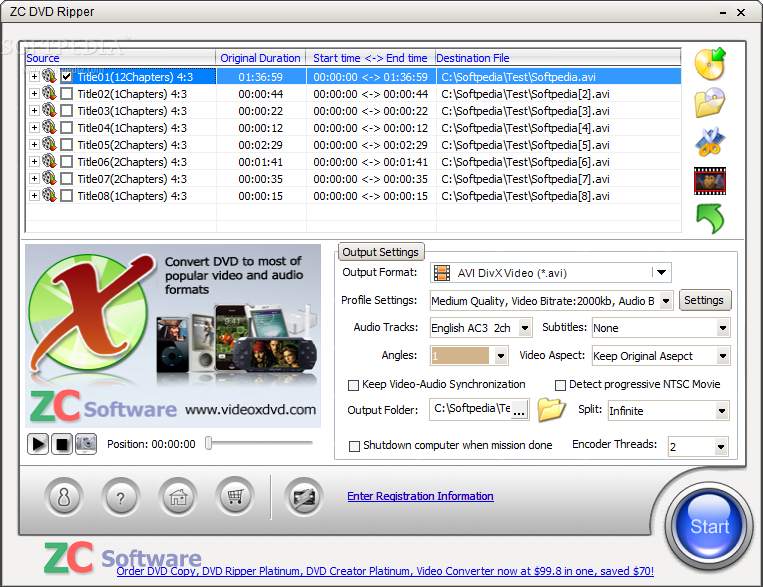Open the shopping cart purchase button
Viewport: 763px width, 587px height.
coord(235,497)
